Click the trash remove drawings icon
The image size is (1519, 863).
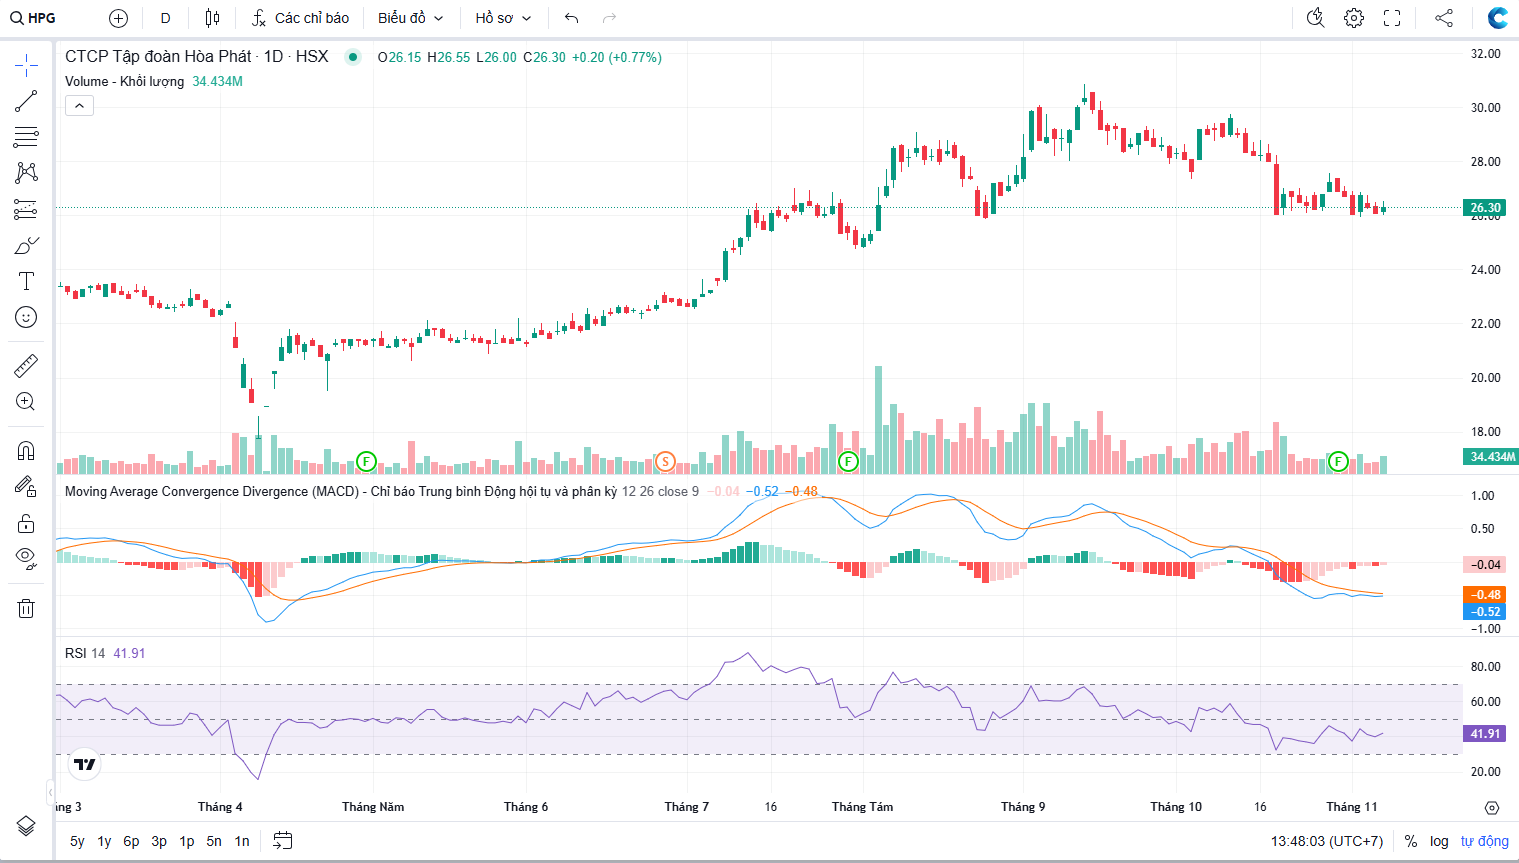tap(26, 608)
